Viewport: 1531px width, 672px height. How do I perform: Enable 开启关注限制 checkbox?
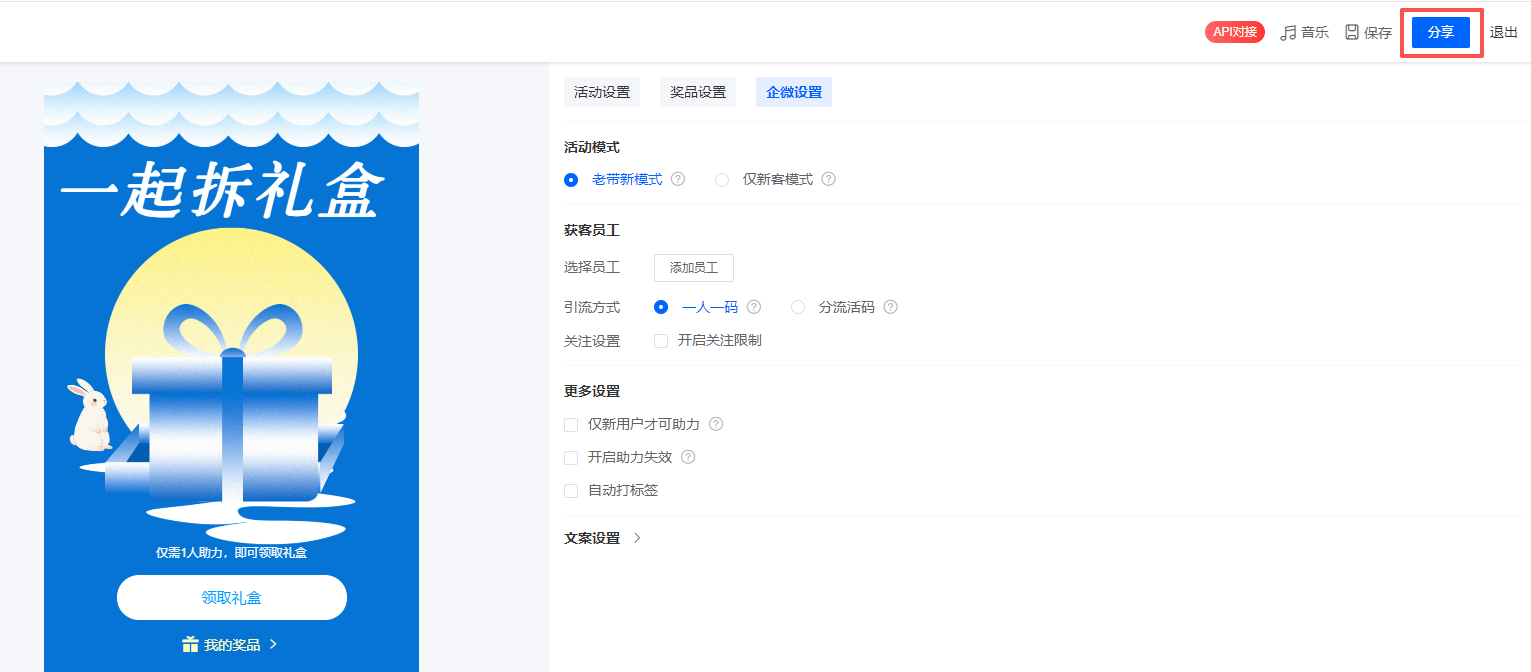[x=661, y=340]
